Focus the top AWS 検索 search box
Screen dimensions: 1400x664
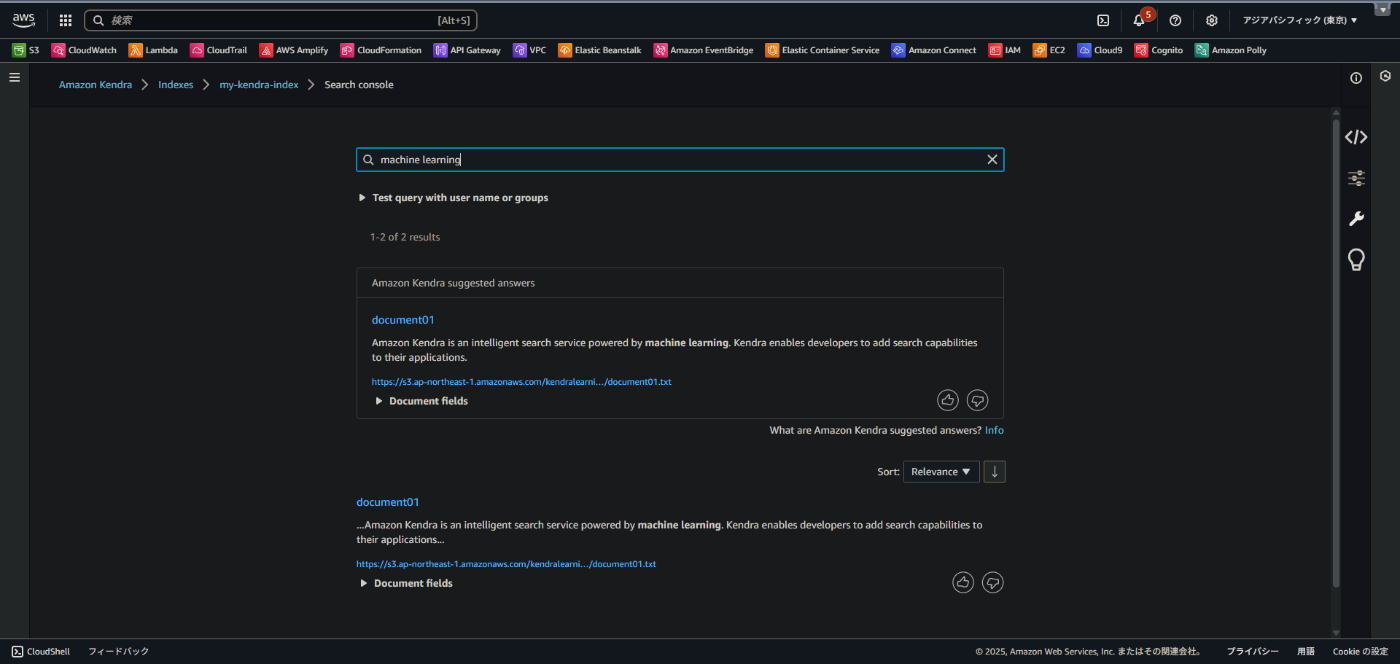point(280,20)
